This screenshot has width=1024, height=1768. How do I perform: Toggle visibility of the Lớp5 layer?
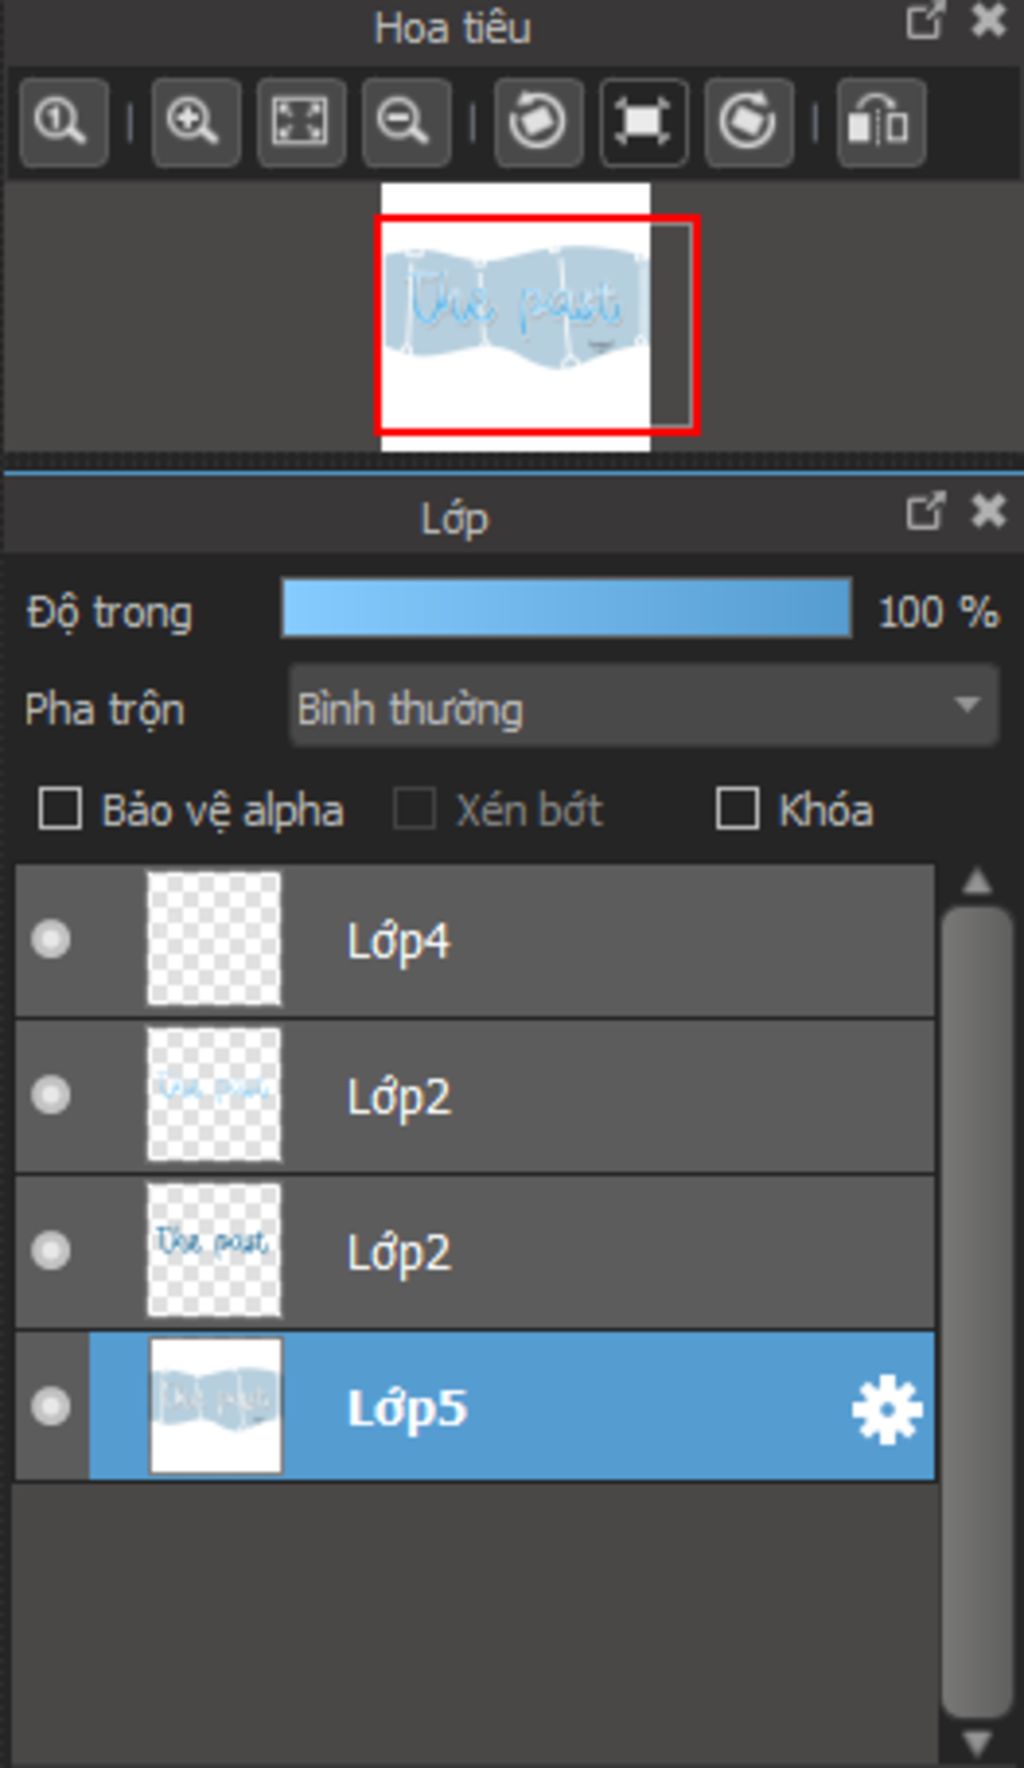[51, 1407]
